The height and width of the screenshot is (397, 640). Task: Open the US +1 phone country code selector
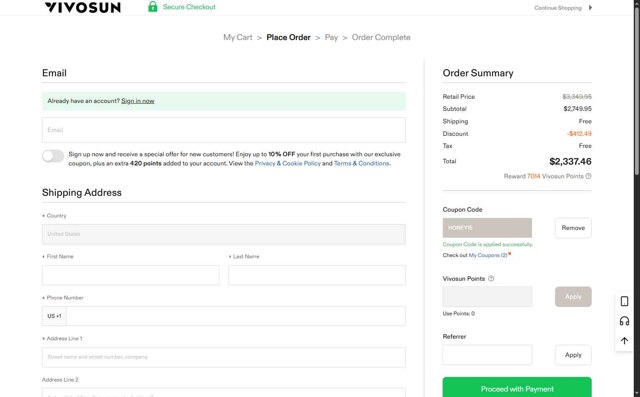coord(54,316)
